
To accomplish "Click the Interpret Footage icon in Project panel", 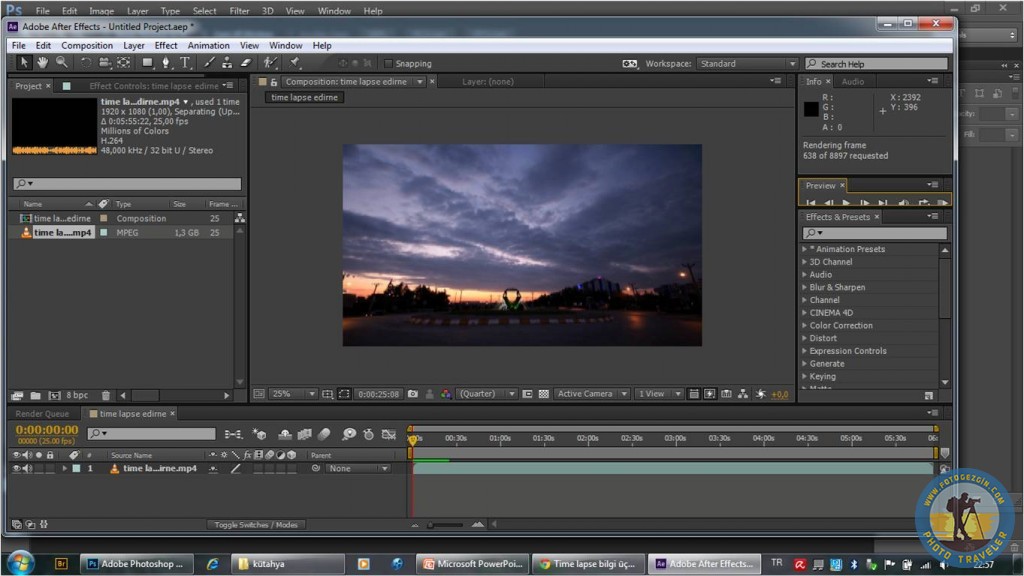I will click(17, 395).
